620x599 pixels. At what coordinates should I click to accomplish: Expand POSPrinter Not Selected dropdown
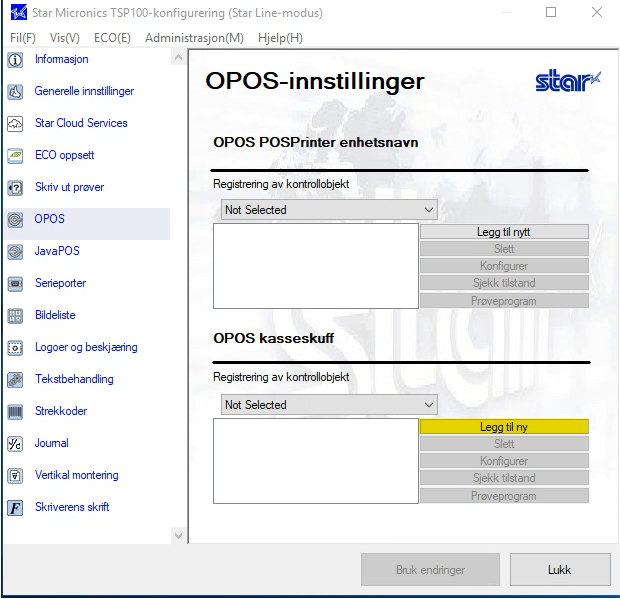pos(329,210)
